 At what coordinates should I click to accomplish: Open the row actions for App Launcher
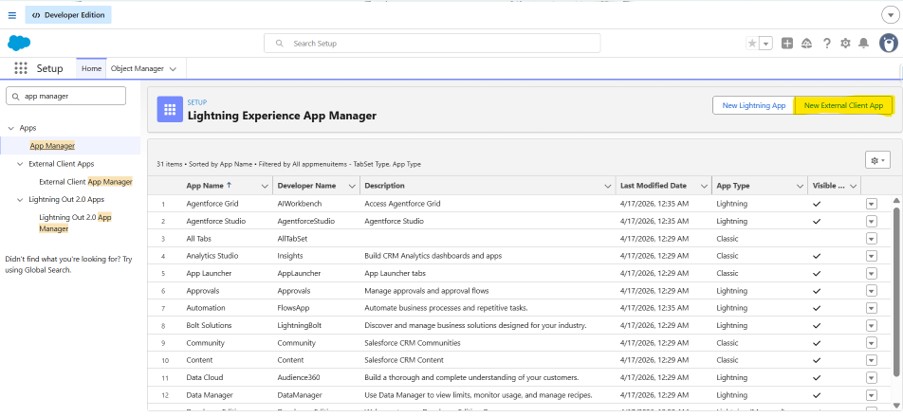(871, 273)
